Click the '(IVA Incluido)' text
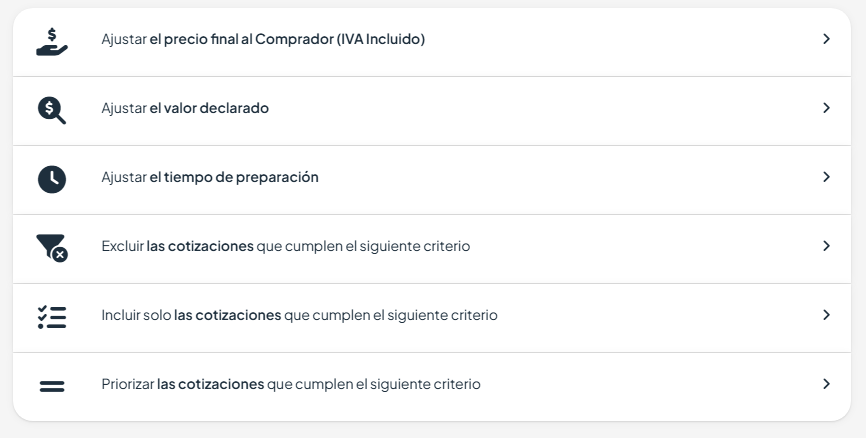The height and width of the screenshot is (438, 866). [381, 39]
